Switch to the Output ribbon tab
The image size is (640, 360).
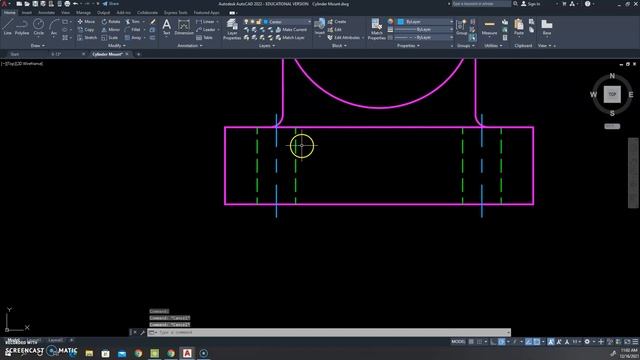tap(103, 13)
